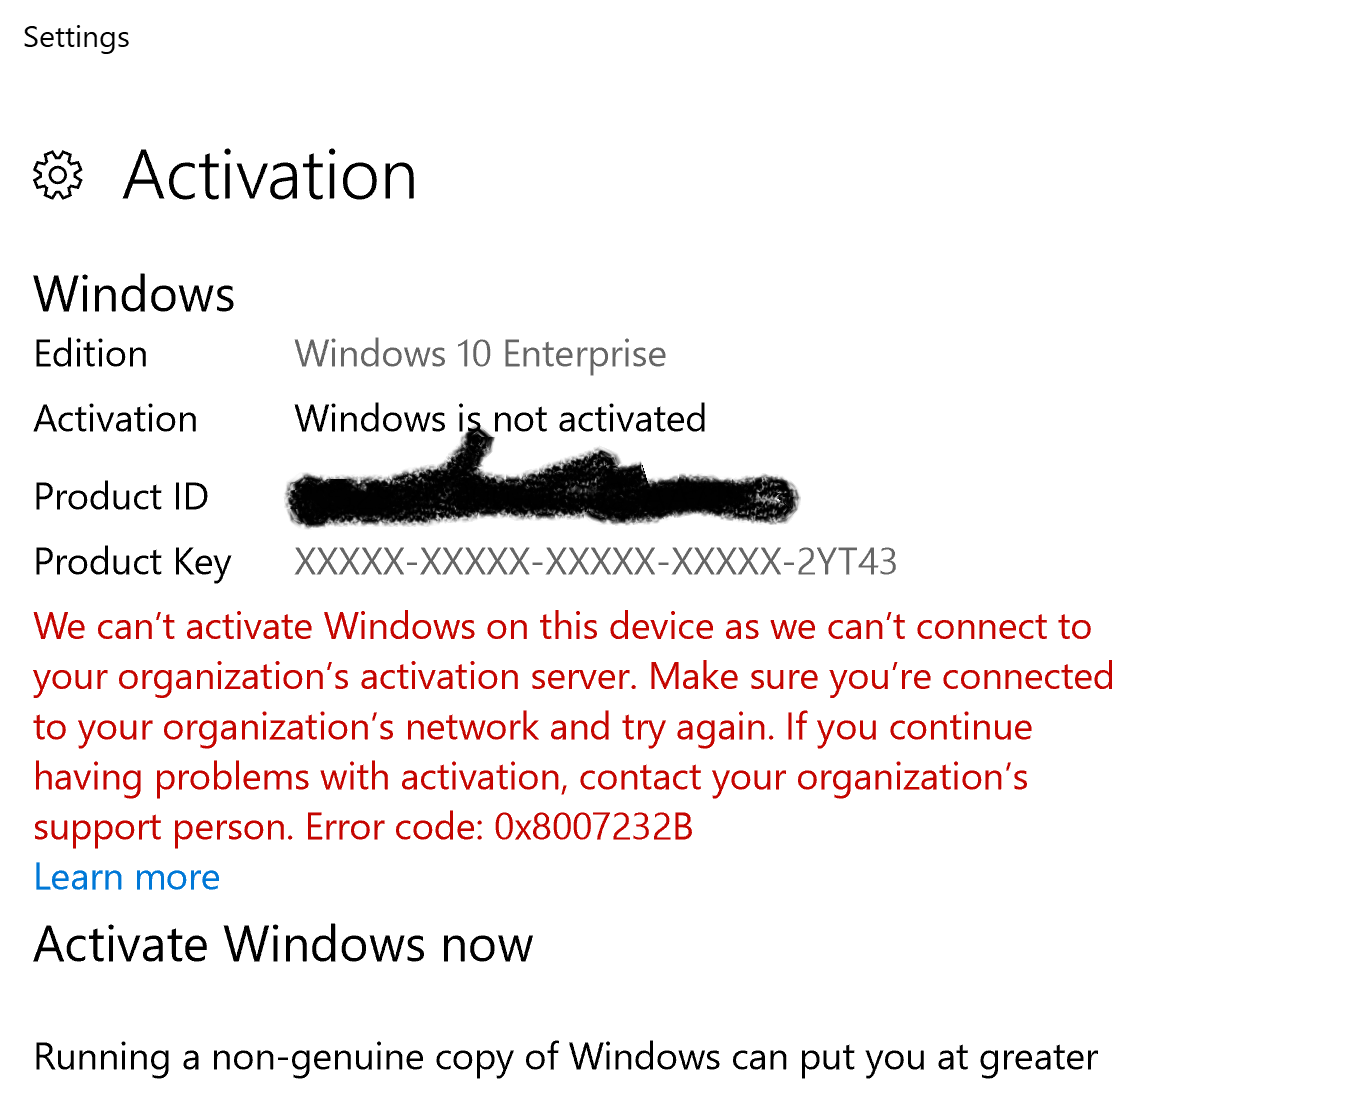1359x1109 pixels.
Task: Click the Activation status label
Action: [x=116, y=419]
